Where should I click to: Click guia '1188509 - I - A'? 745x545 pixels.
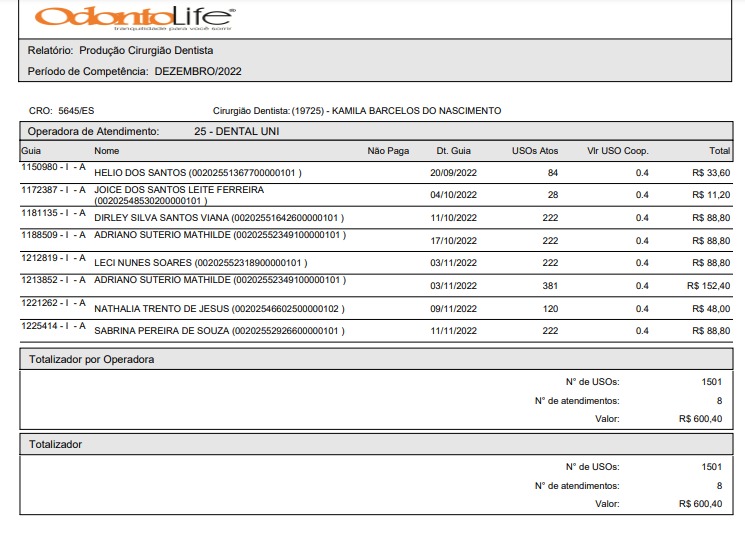click(x=53, y=235)
